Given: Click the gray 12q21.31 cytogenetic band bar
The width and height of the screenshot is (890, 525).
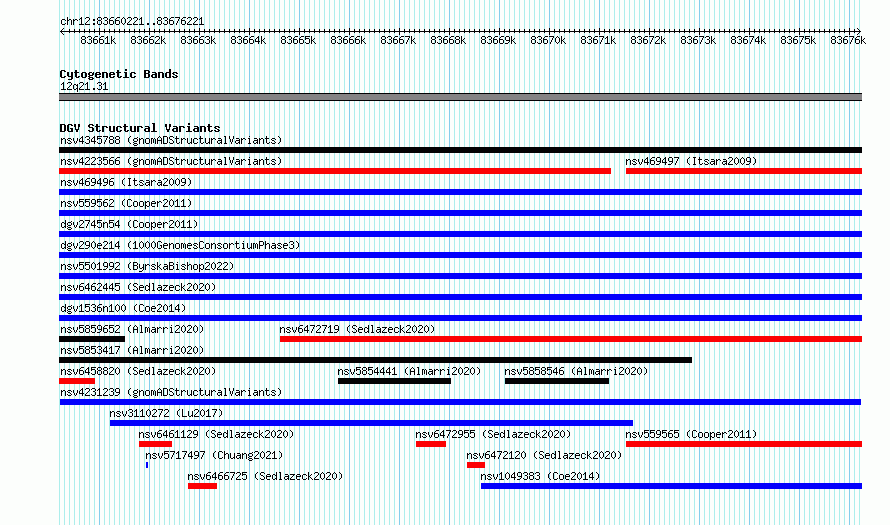Looking at the screenshot, I should point(460,97).
